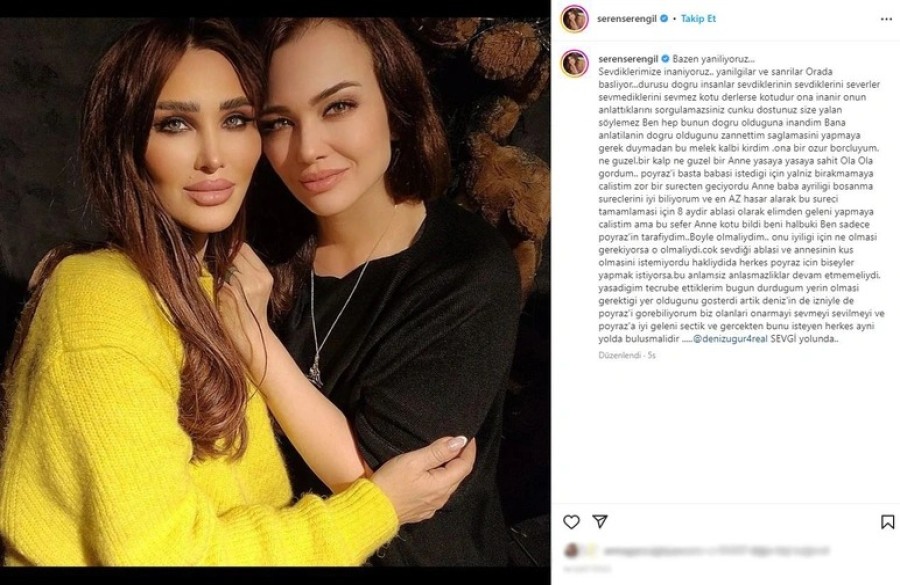
Task: Click the caption text starting Bazen yaniliyoruz
Action: (741, 199)
